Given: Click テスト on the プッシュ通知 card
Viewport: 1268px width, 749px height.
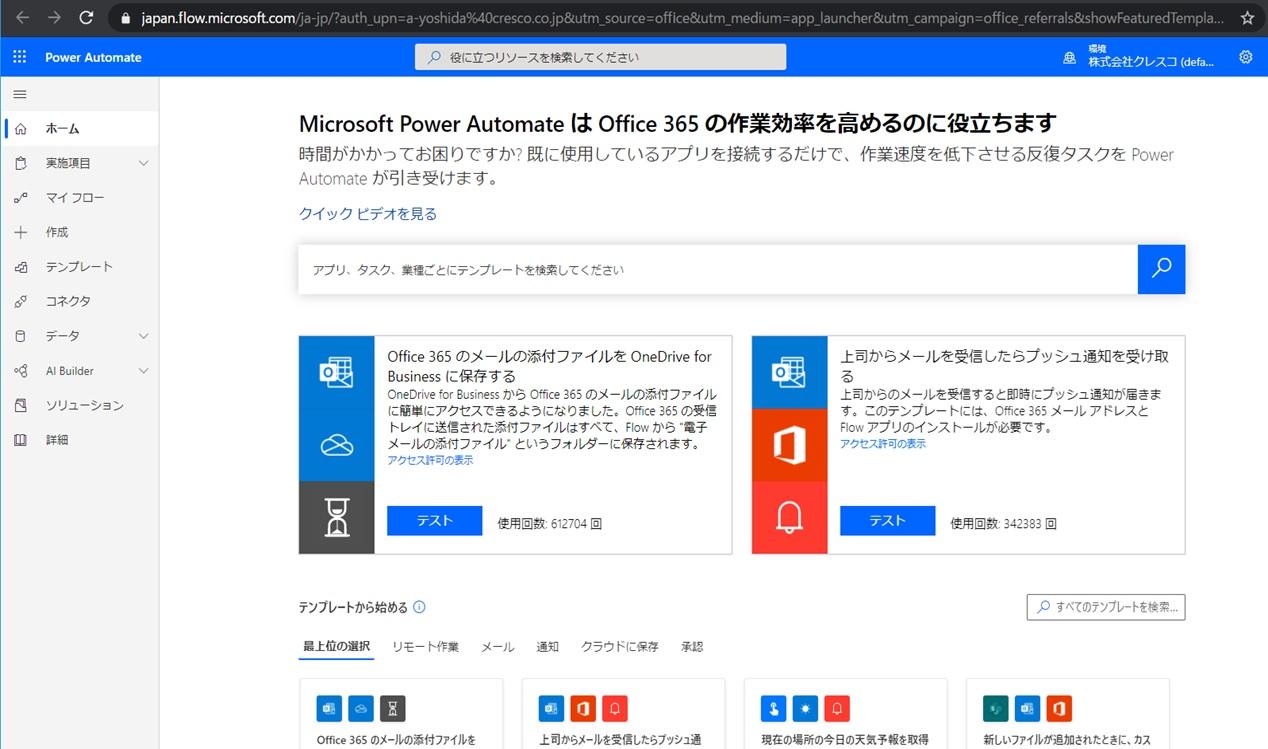Looking at the screenshot, I should (888, 521).
